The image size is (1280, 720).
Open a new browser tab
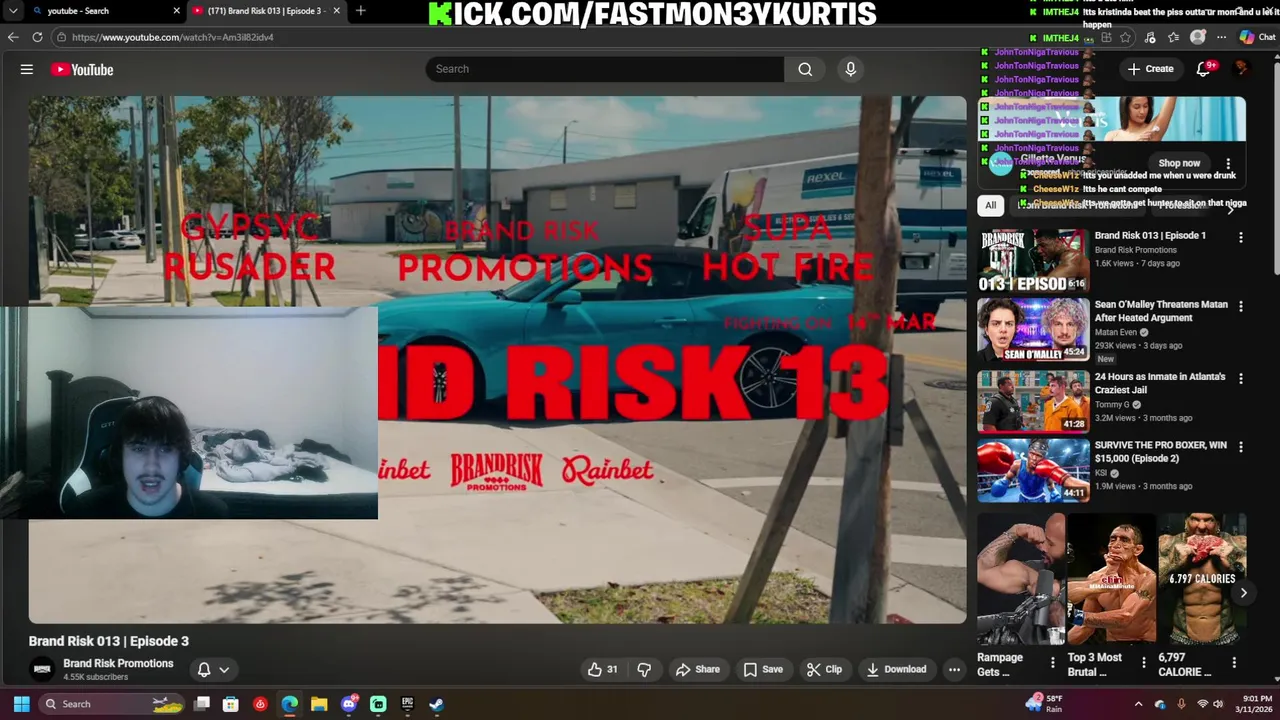[360, 11]
